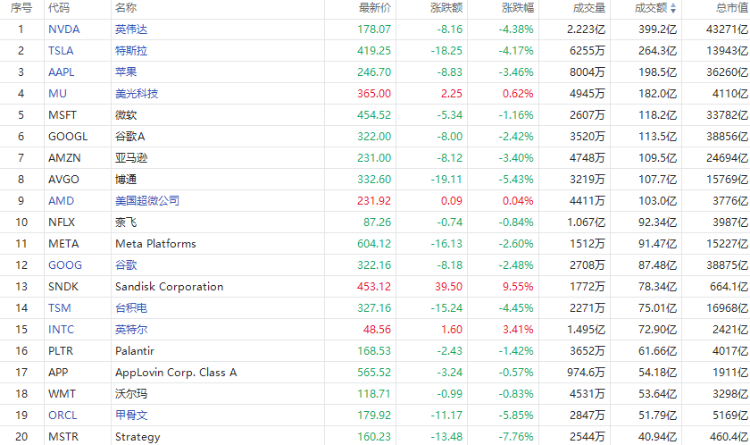Open the ORCL ticker link
This screenshot has width=750, height=445.
coord(63,415)
